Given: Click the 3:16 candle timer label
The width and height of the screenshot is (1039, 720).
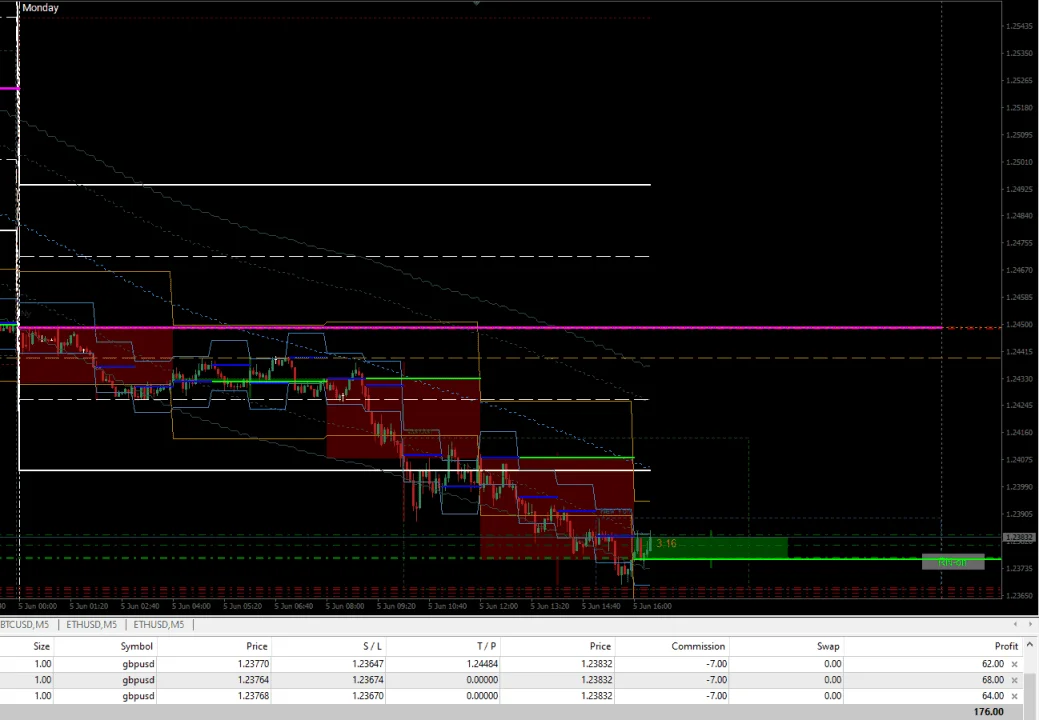Looking at the screenshot, I should [666, 544].
